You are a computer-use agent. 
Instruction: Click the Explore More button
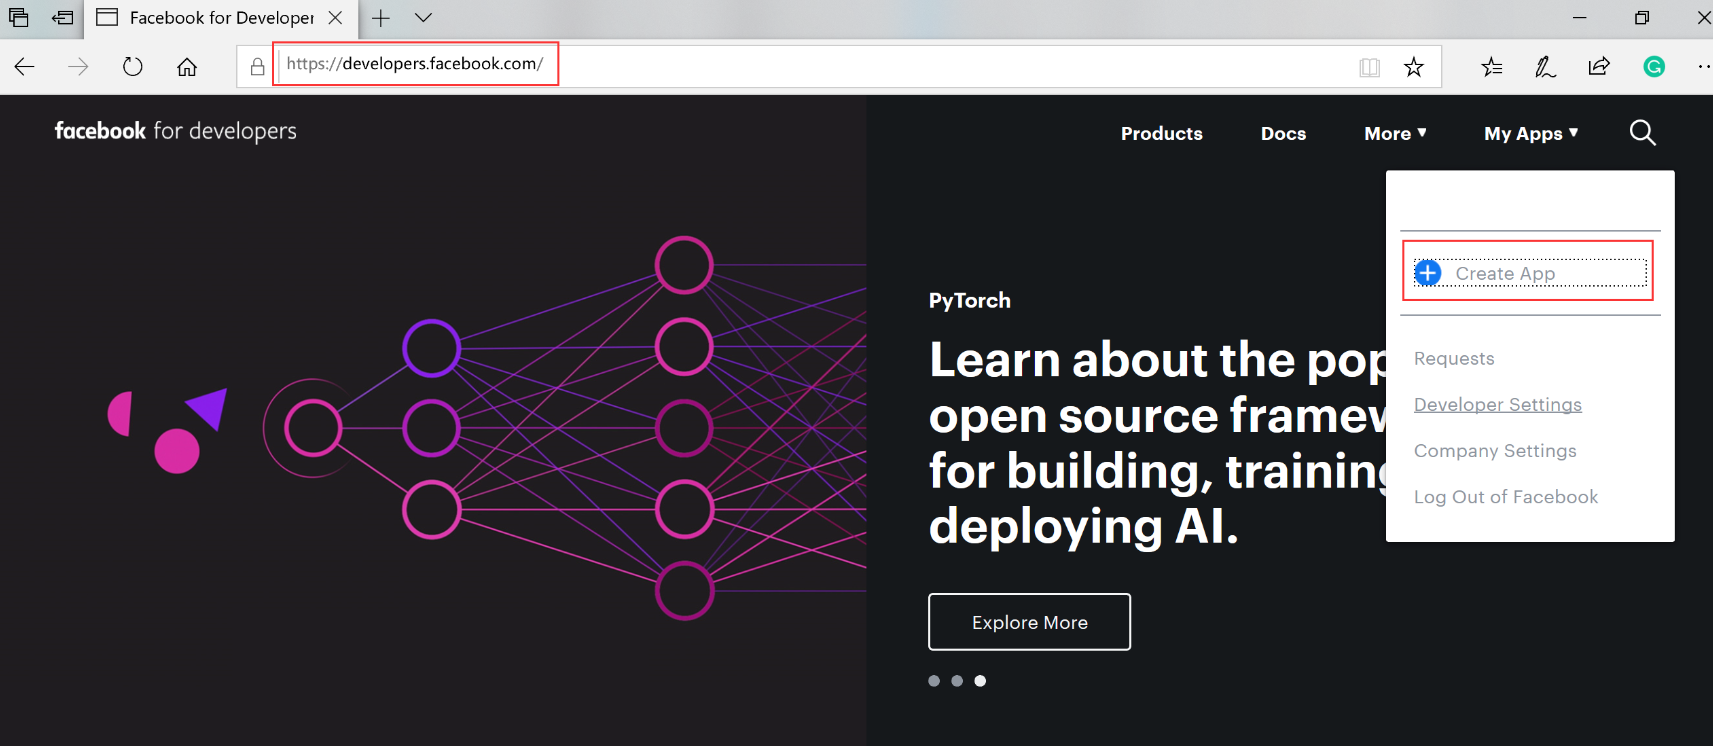(x=1030, y=622)
